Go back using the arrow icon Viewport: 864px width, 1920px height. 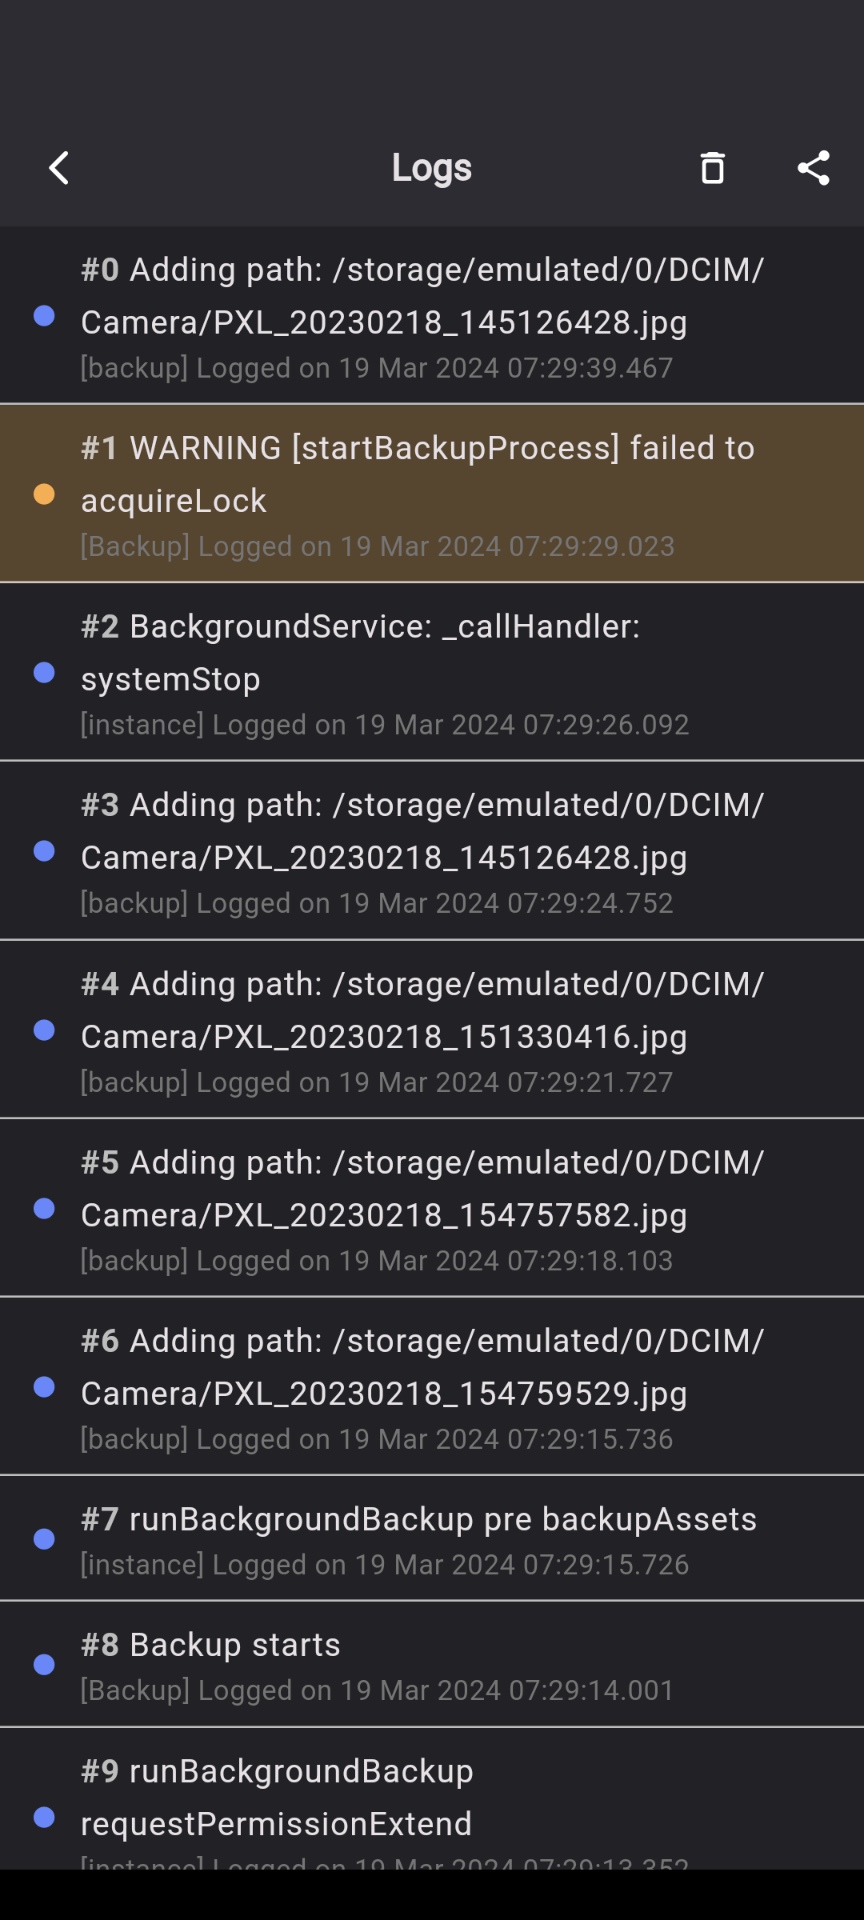pyautogui.click(x=60, y=168)
